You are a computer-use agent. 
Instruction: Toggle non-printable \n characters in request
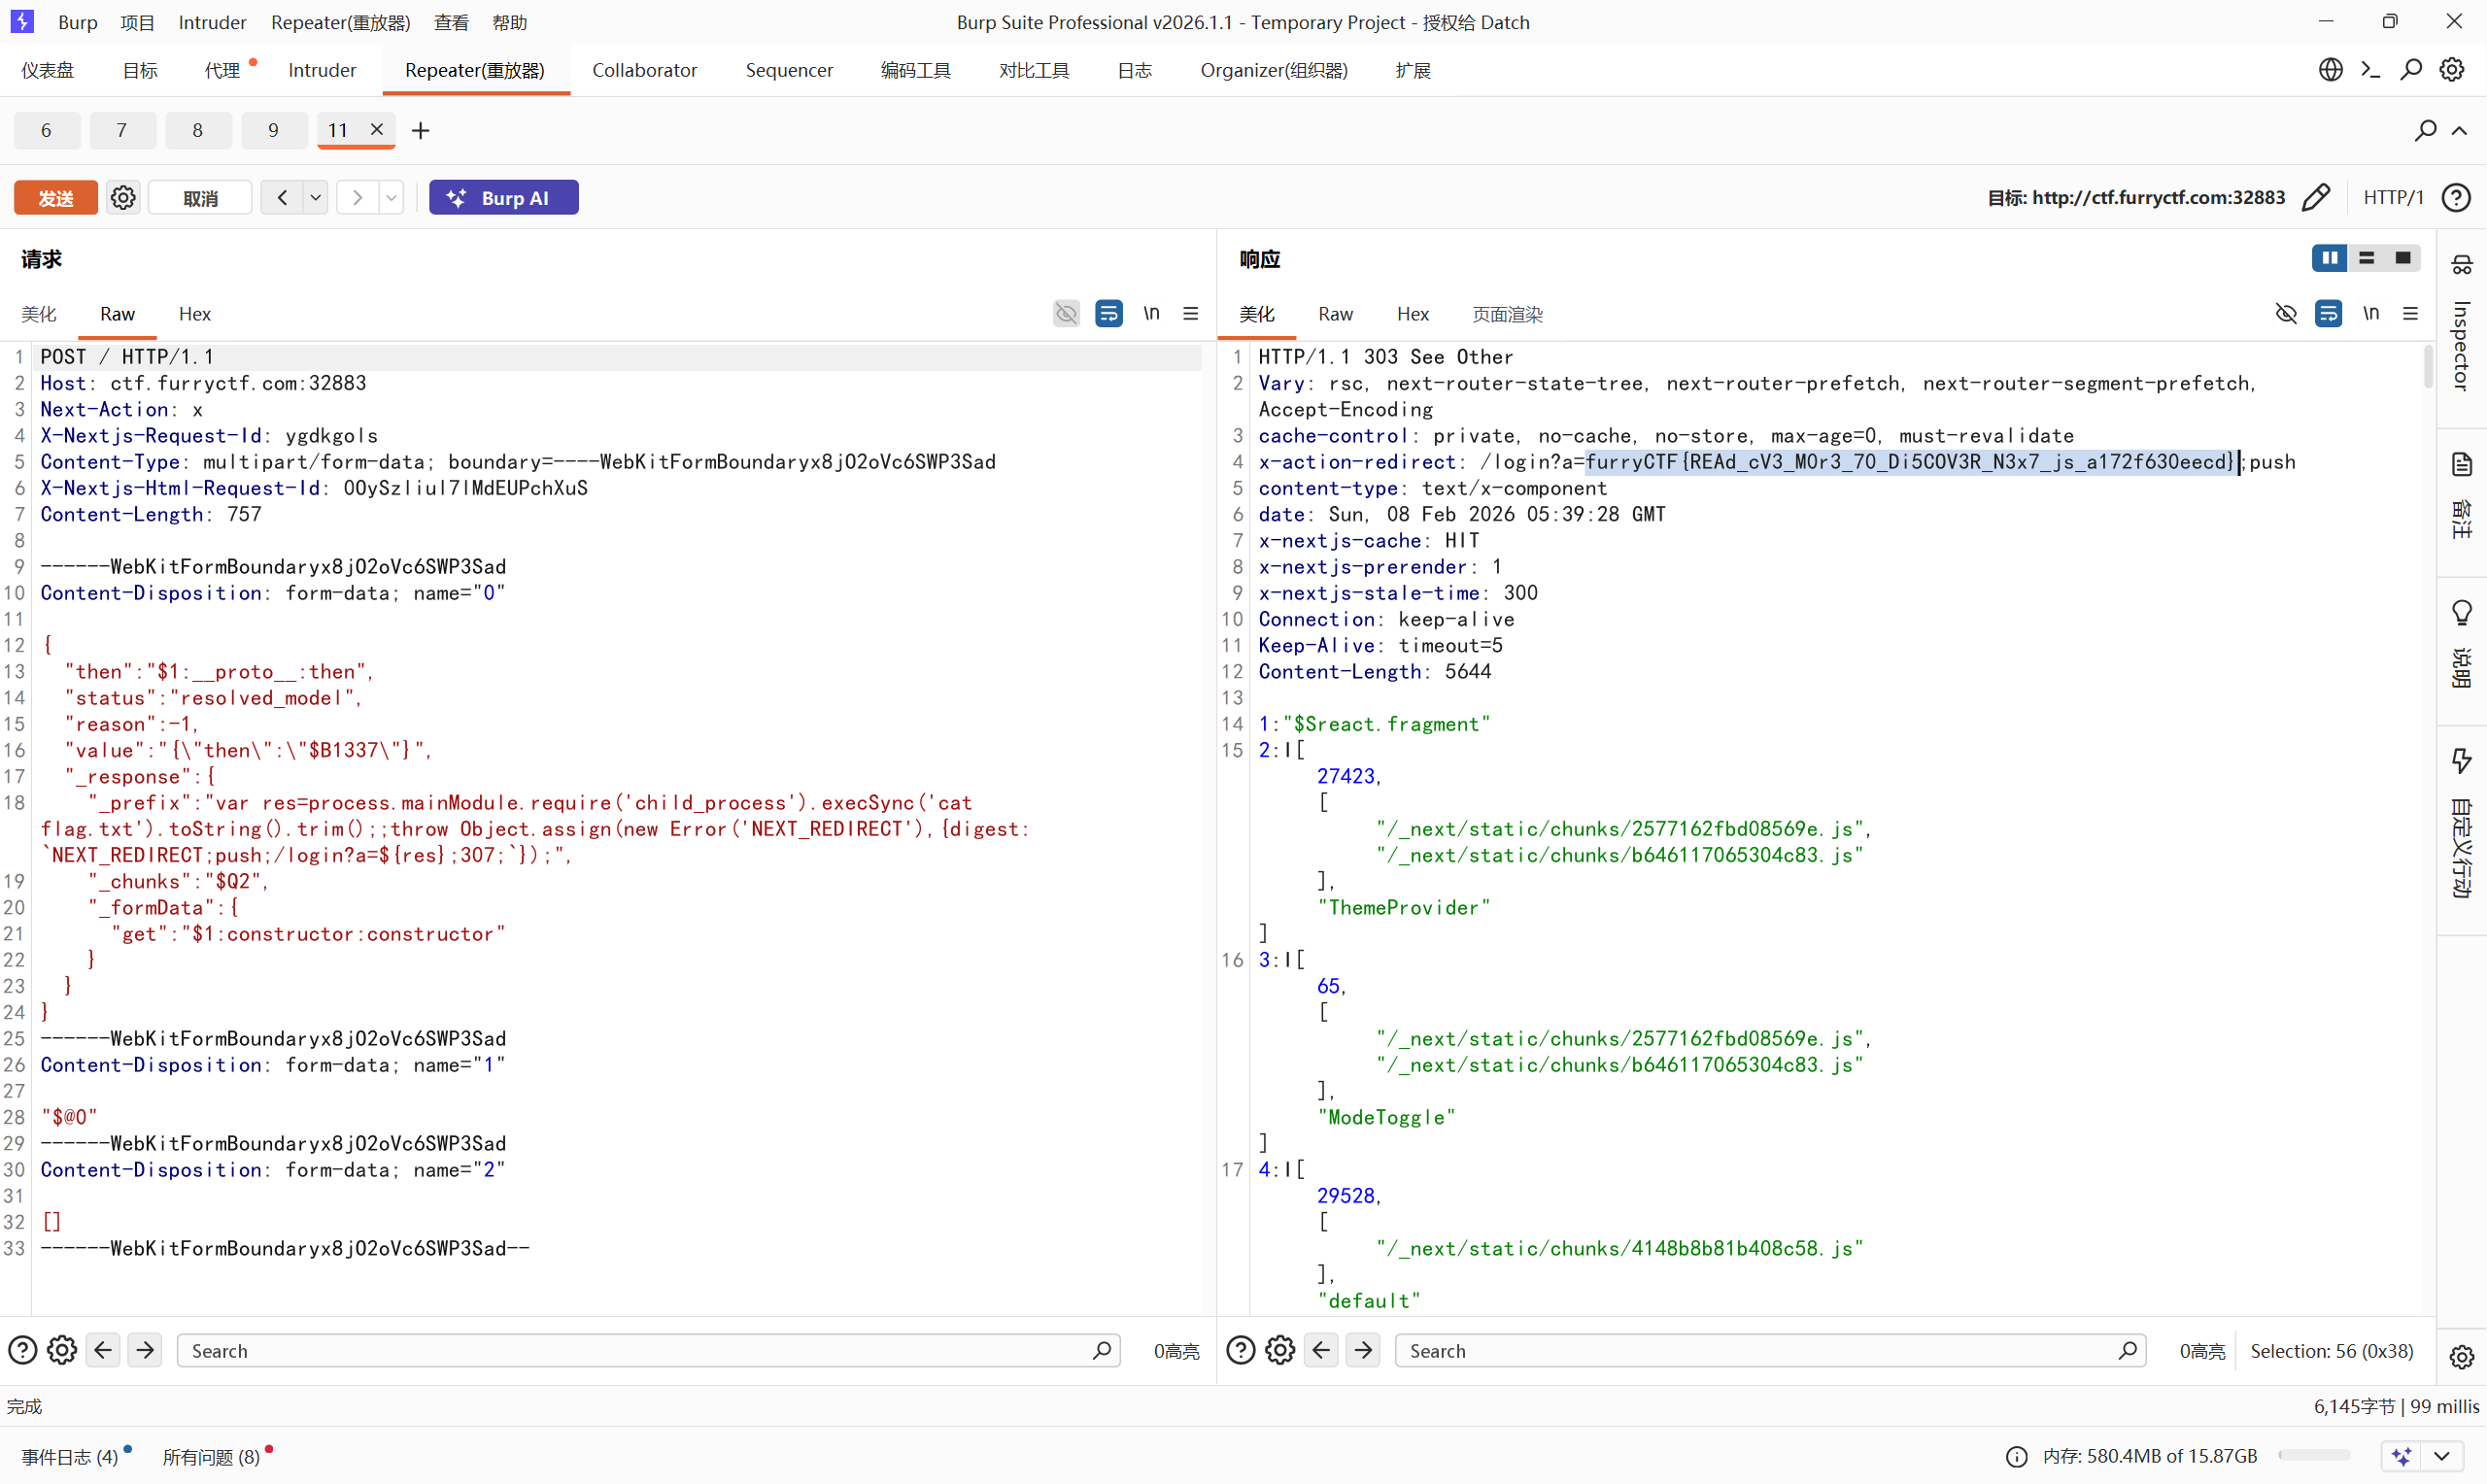point(1151,314)
